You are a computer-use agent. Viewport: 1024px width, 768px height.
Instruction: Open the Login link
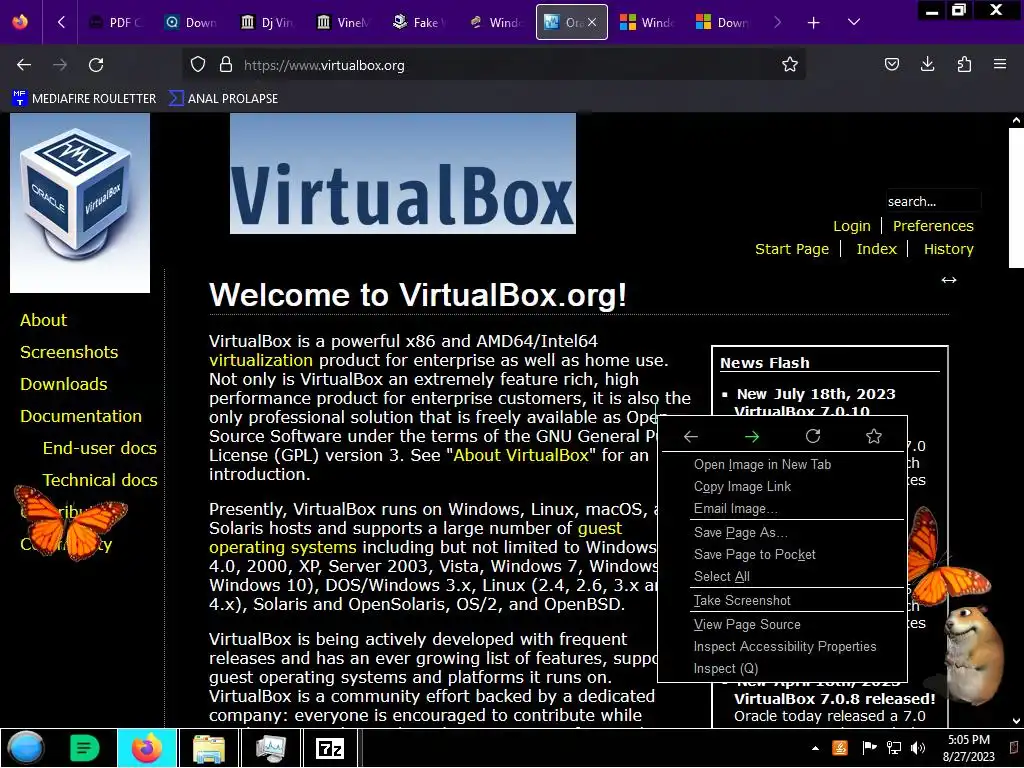852,226
